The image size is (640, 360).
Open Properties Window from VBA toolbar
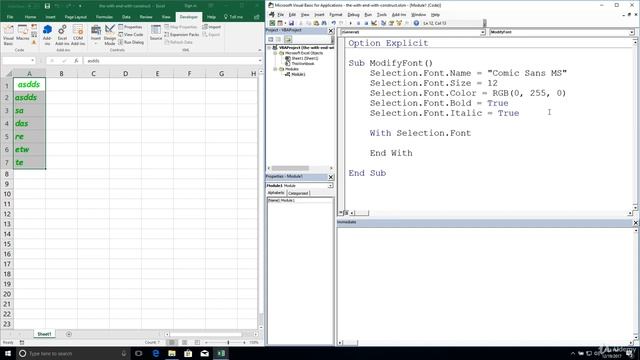[391, 23]
